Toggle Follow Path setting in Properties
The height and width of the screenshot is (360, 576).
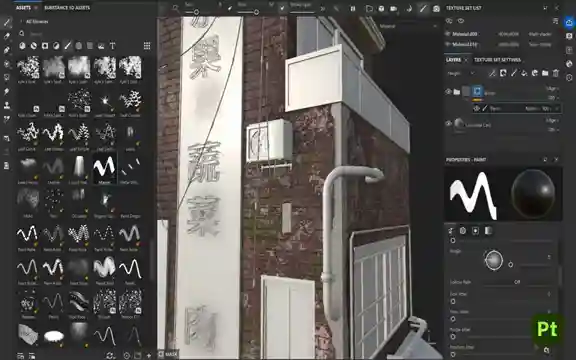[517, 282]
